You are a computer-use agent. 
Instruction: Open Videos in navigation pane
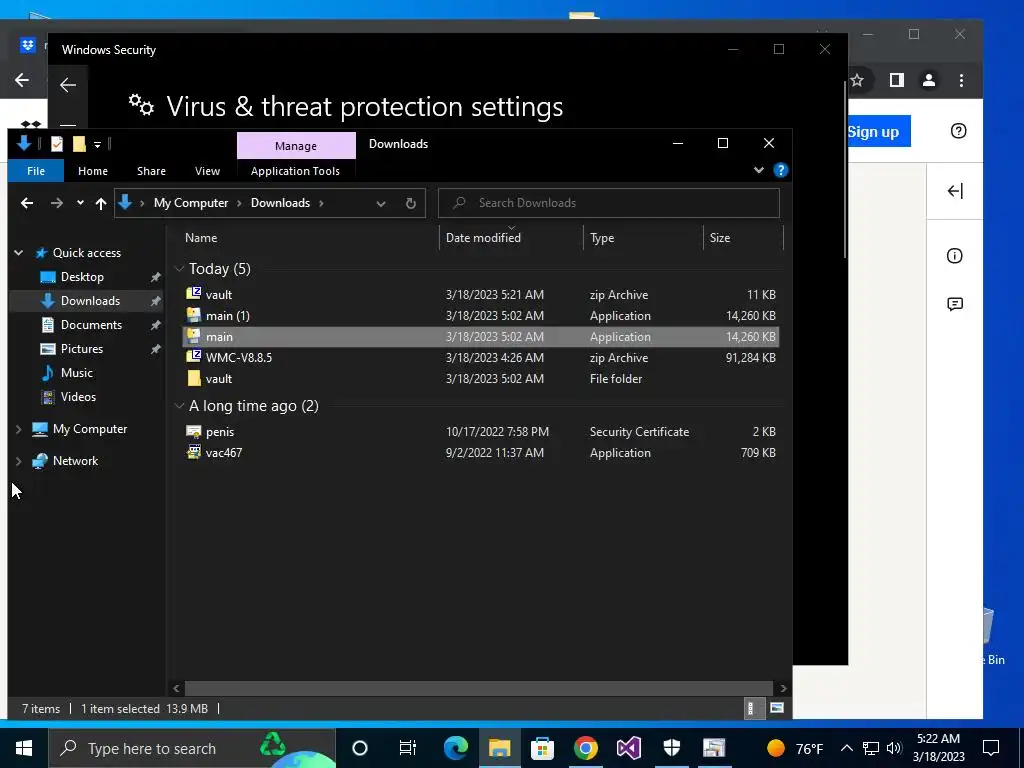click(x=78, y=397)
